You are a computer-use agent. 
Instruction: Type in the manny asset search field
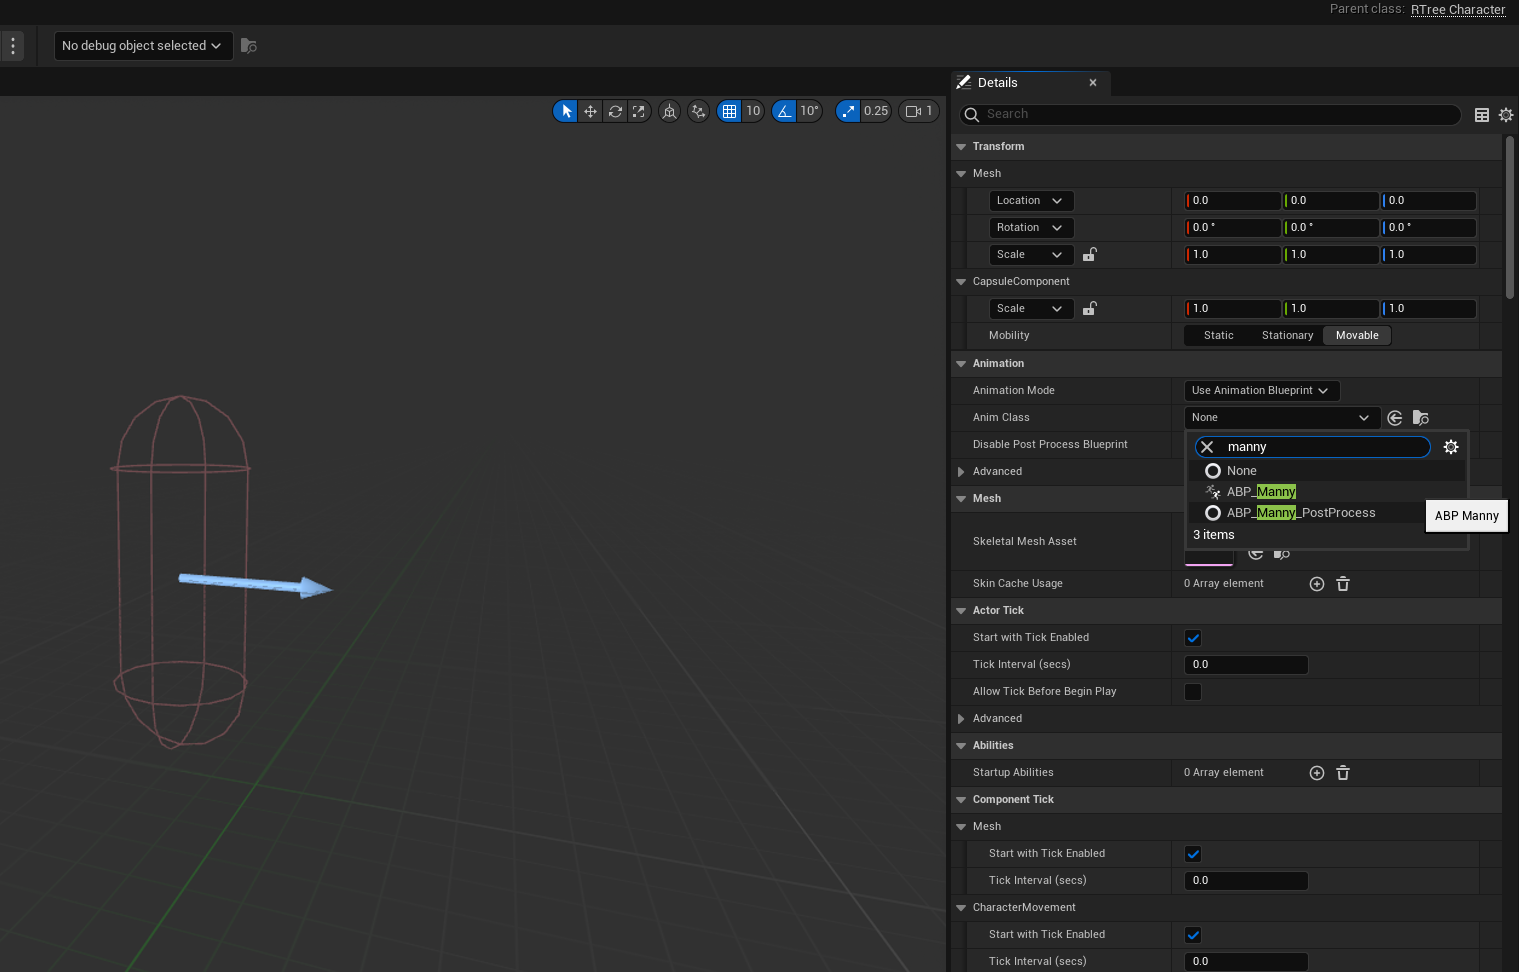[x=1312, y=447]
